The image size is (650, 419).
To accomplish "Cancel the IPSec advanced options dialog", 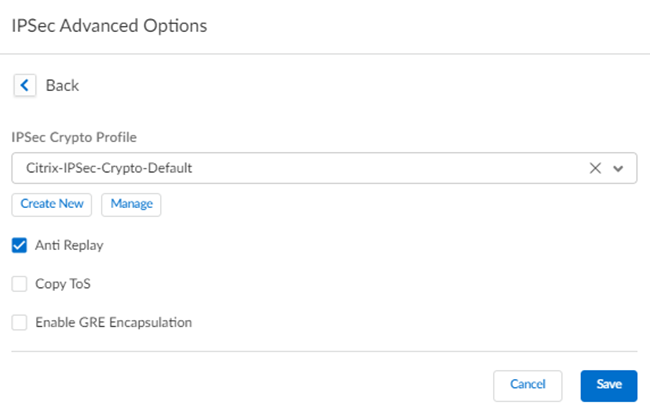I will 527,385.
